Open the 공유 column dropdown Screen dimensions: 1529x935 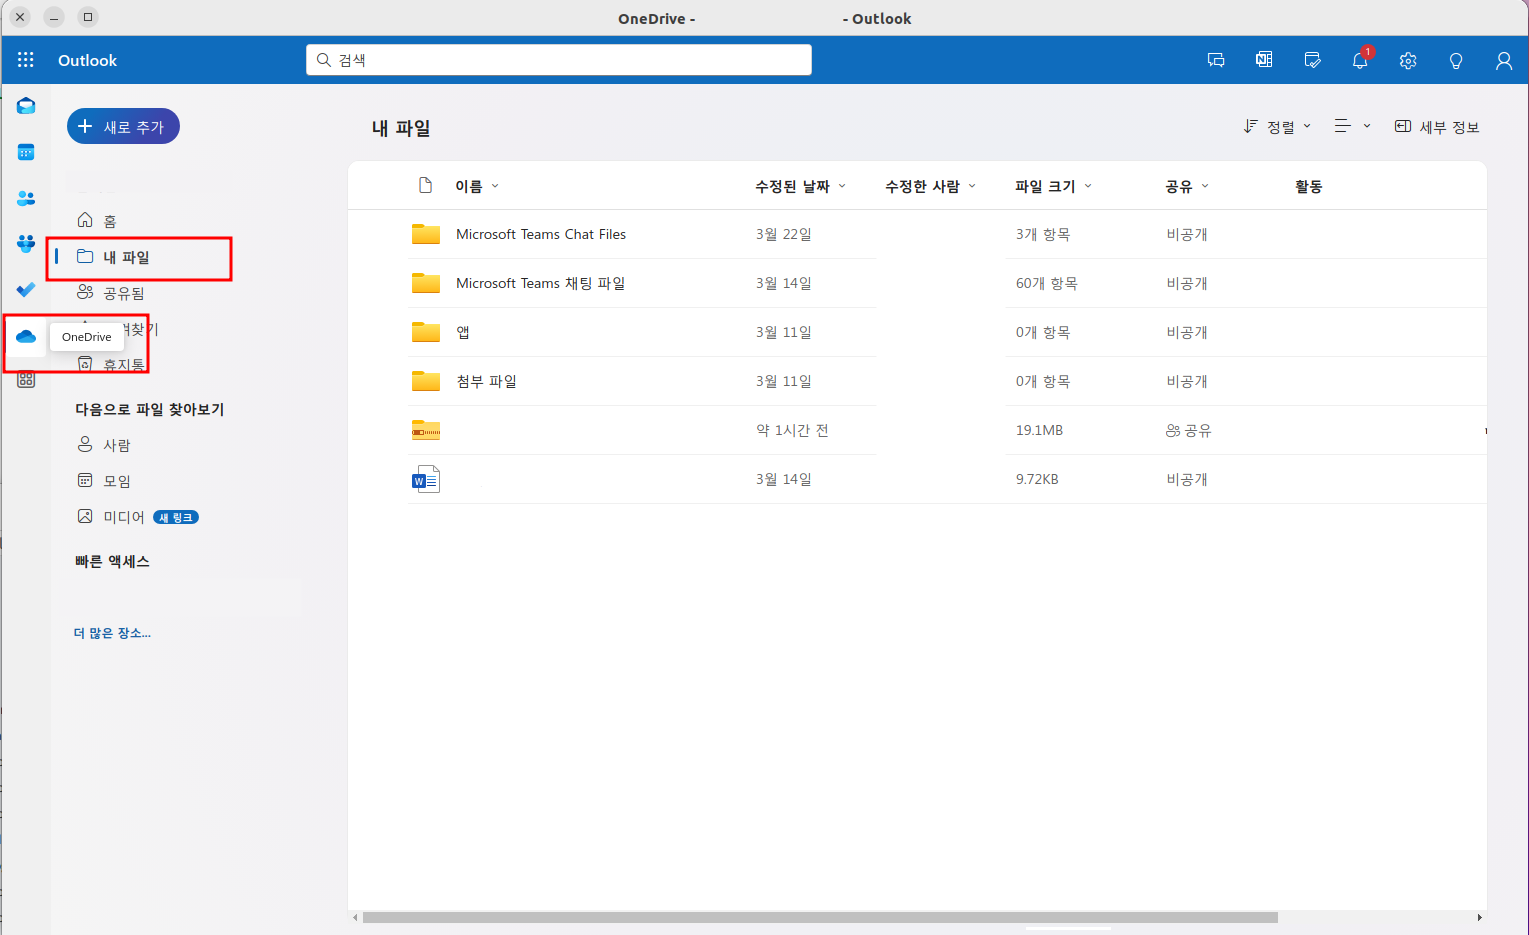pos(1187,186)
